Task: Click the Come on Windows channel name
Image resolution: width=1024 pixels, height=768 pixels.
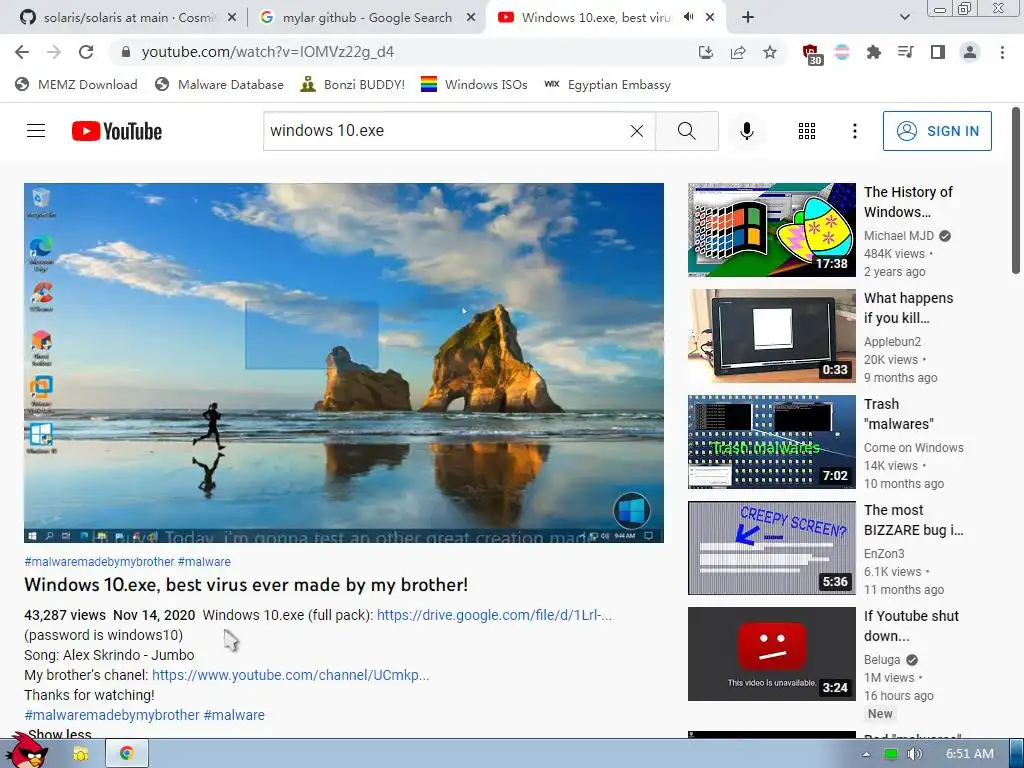Action: [x=914, y=447]
